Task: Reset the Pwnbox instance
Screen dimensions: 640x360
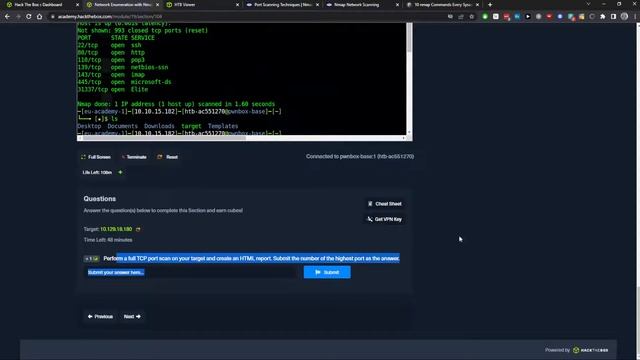Action: point(168,157)
